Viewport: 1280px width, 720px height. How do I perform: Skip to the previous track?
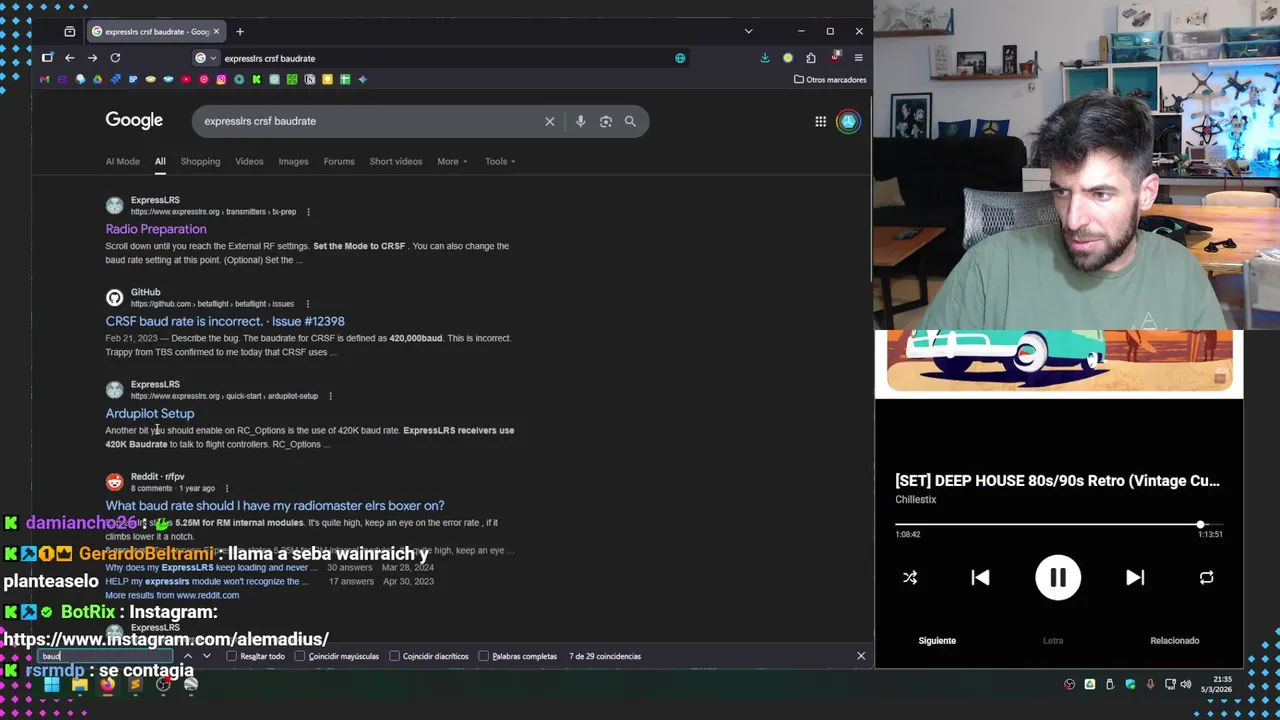(980, 578)
